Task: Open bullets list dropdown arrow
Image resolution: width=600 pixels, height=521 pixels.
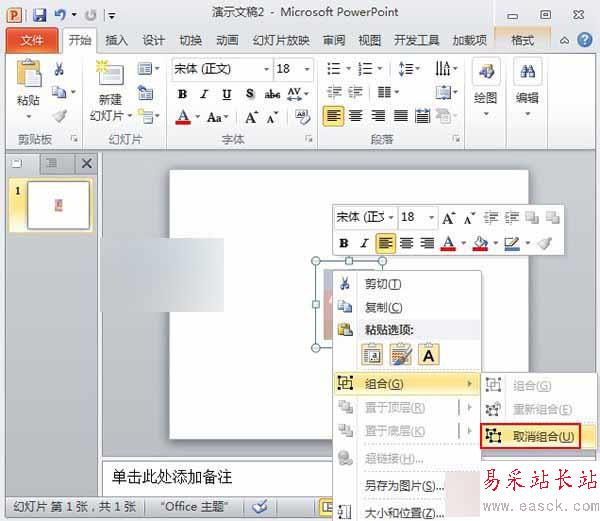Action: click(349, 69)
